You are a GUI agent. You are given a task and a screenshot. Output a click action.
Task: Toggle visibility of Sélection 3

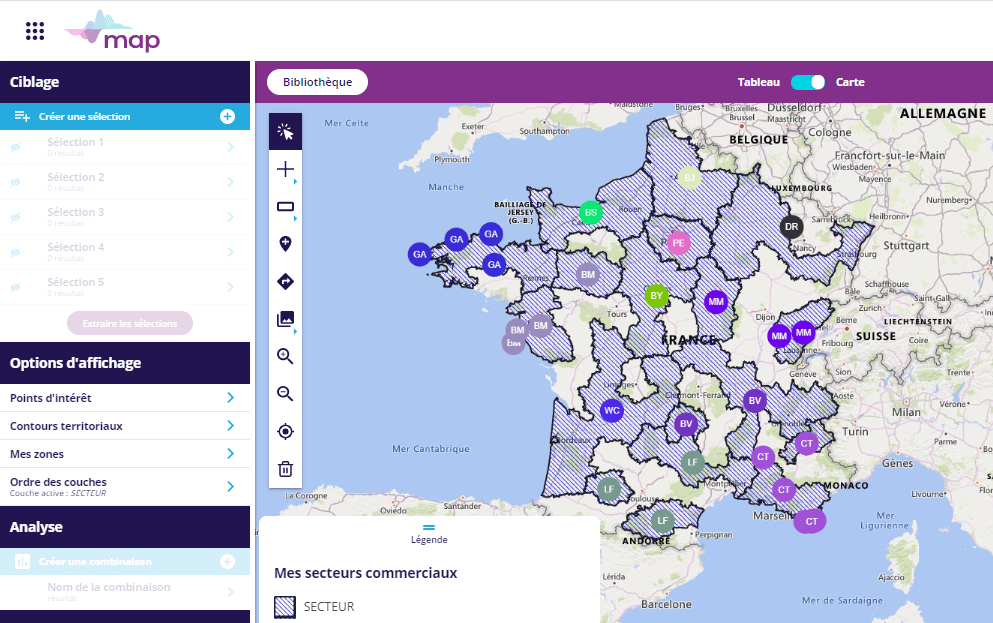tap(16, 217)
